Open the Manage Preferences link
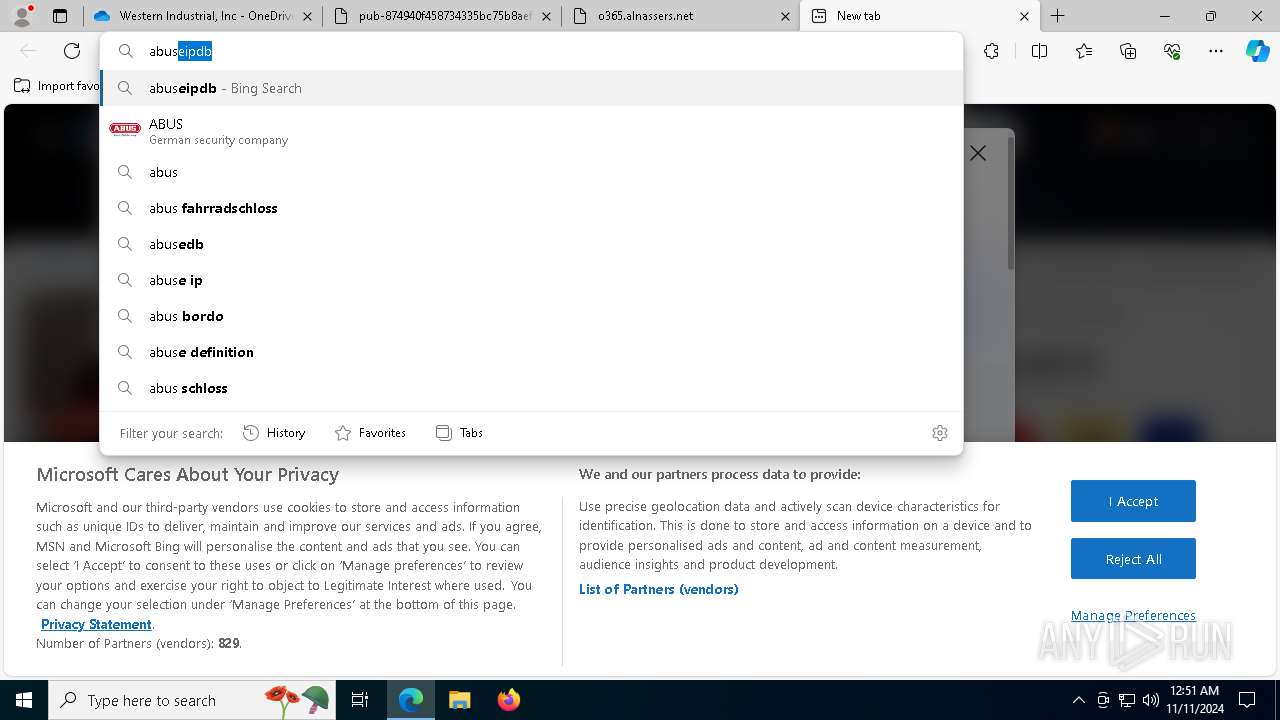The image size is (1280, 720). pyautogui.click(x=1133, y=615)
